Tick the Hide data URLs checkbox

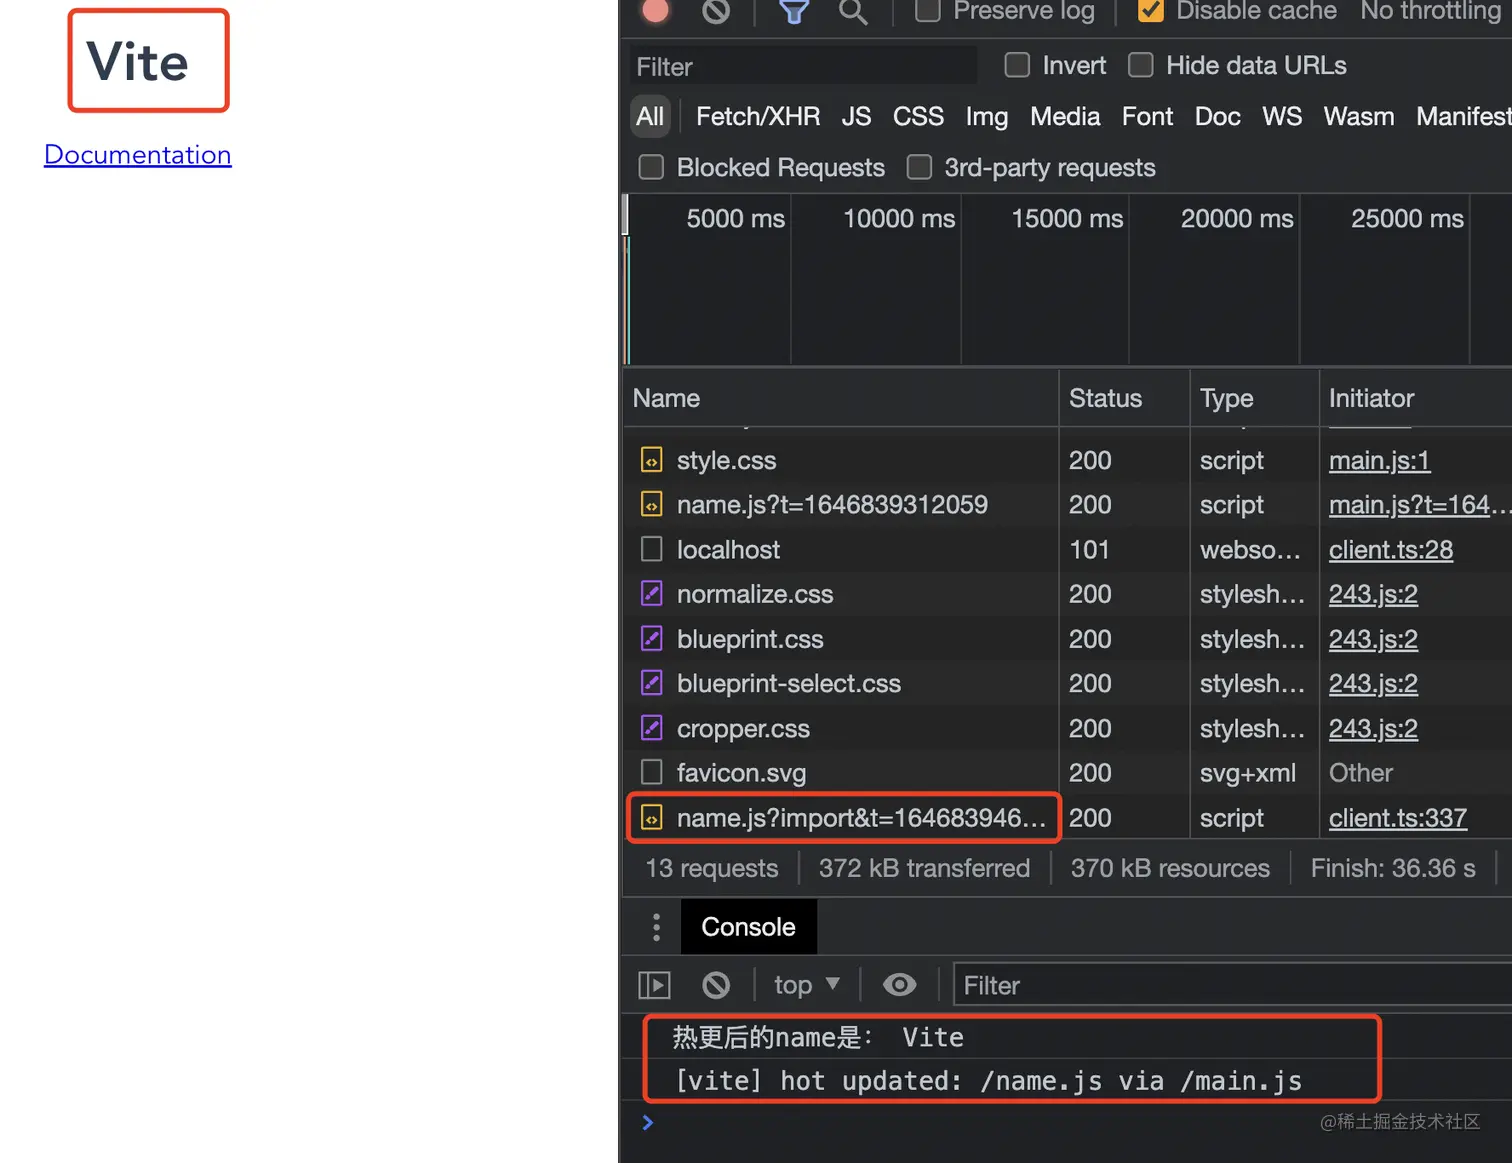1141,65
